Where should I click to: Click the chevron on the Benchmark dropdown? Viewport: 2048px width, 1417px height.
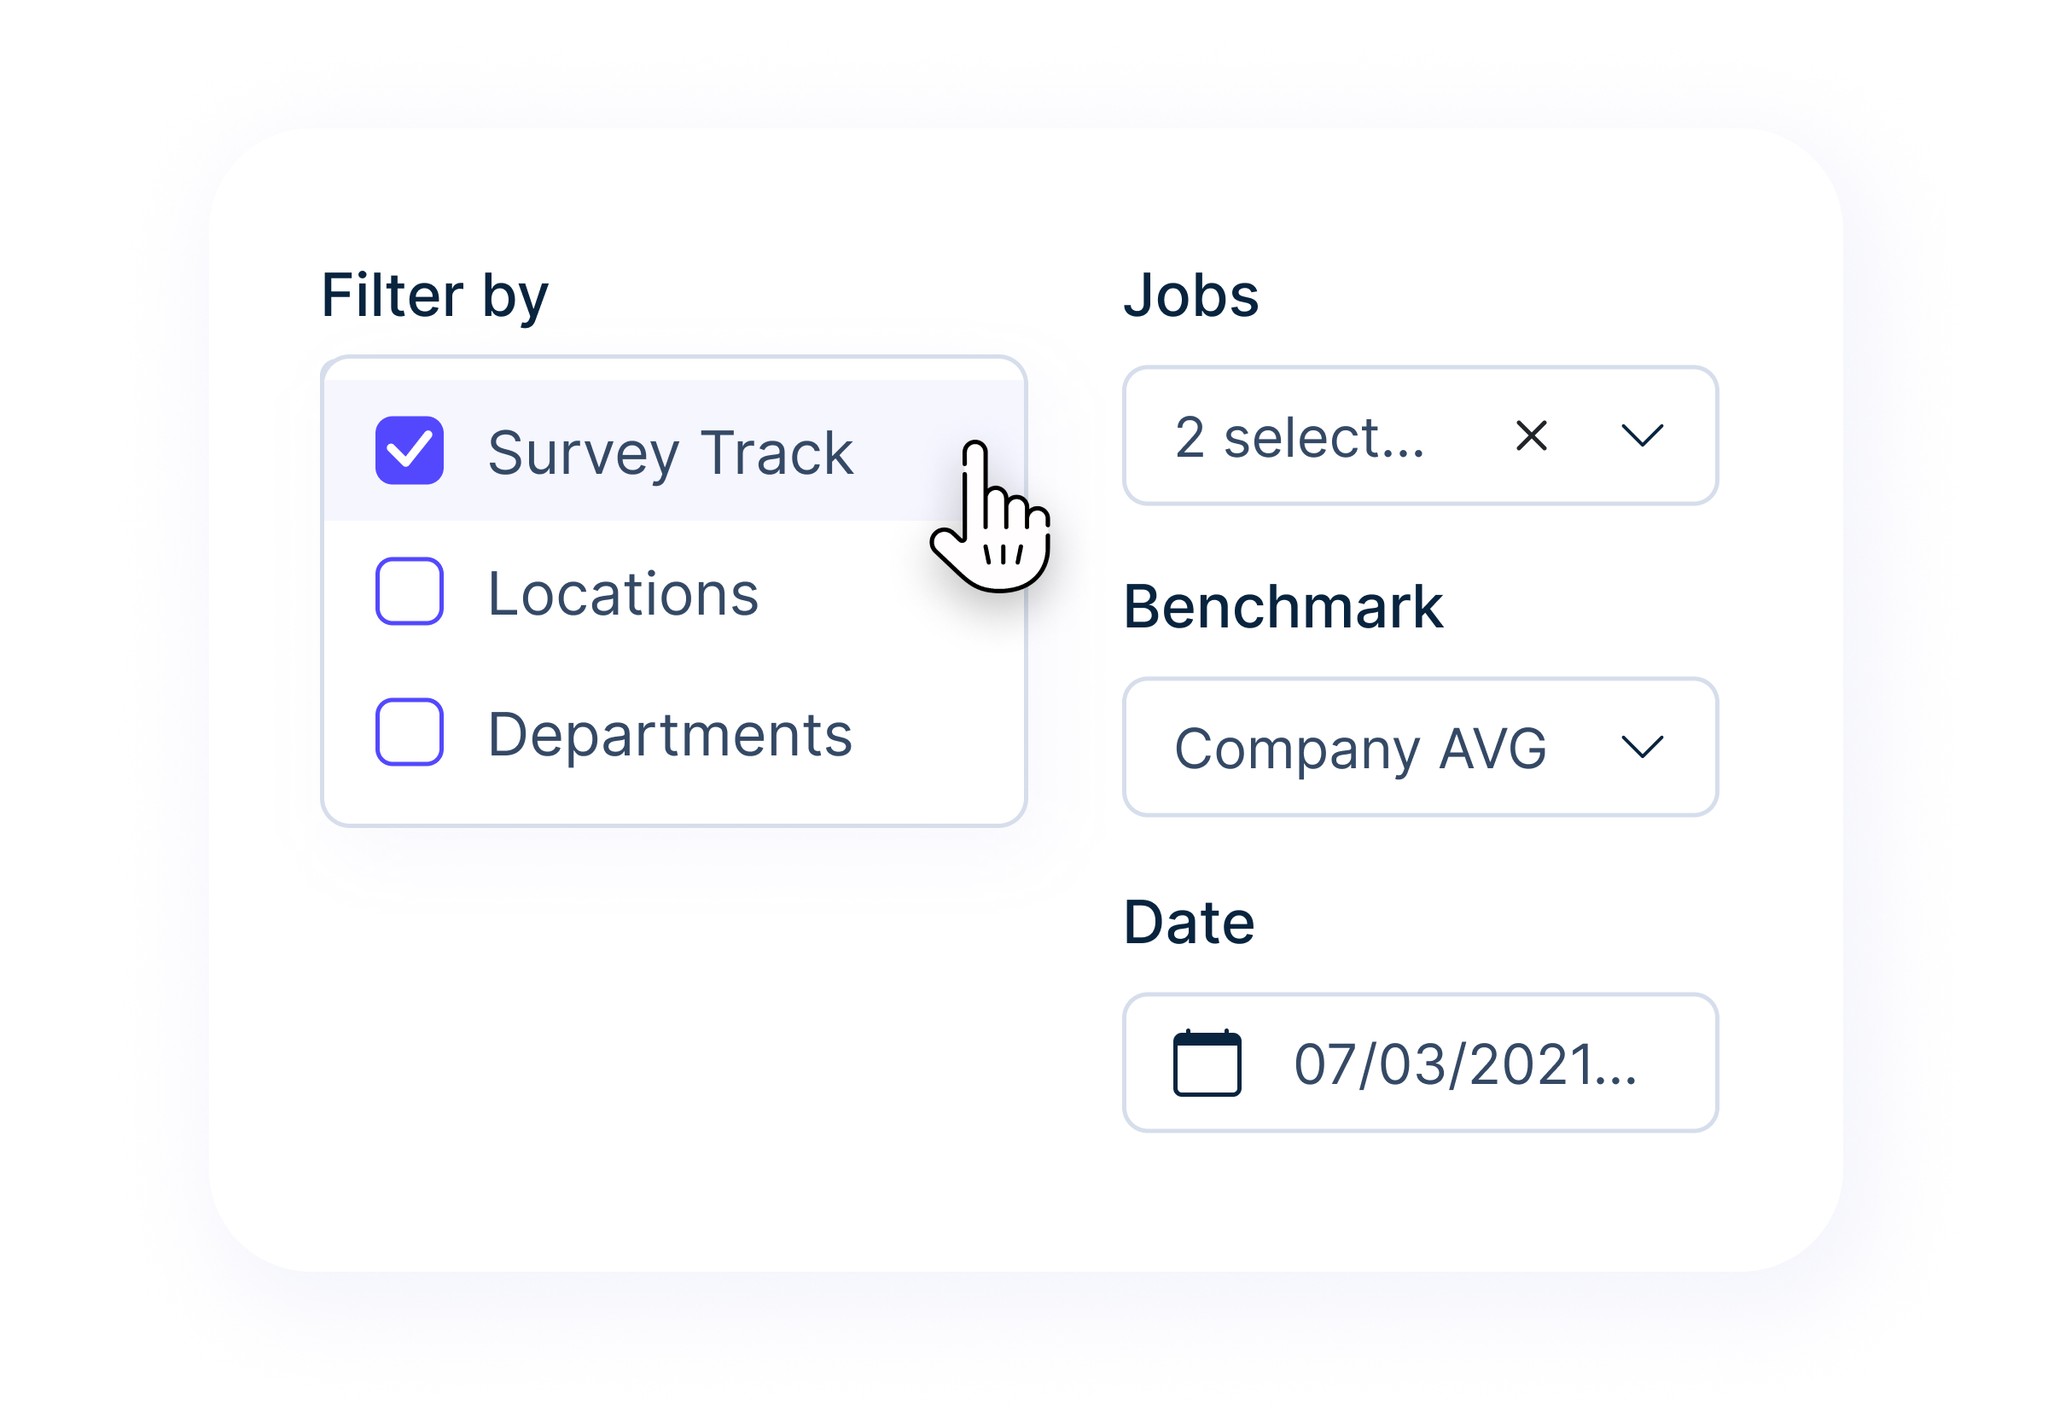[1643, 746]
